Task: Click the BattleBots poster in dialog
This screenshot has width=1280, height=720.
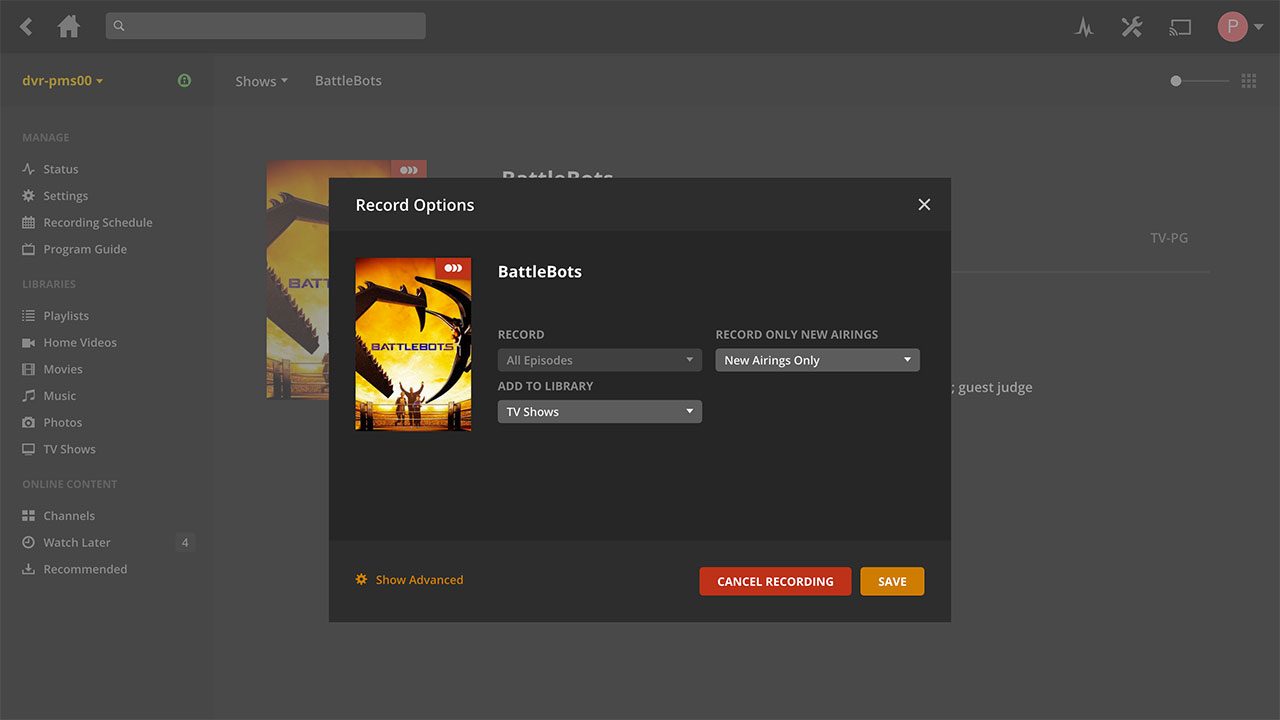Action: click(413, 344)
